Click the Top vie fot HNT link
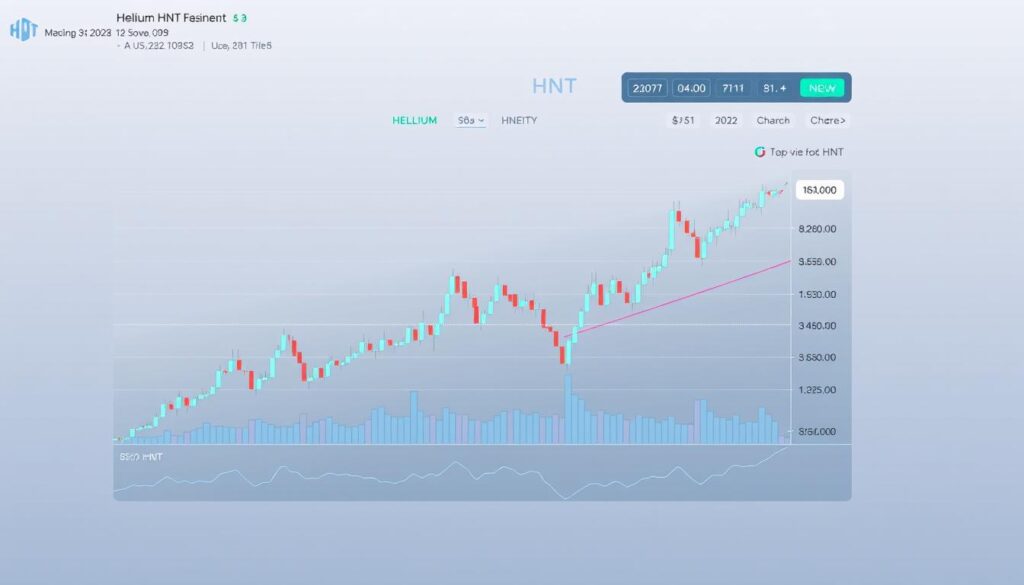 tap(807, 152)
